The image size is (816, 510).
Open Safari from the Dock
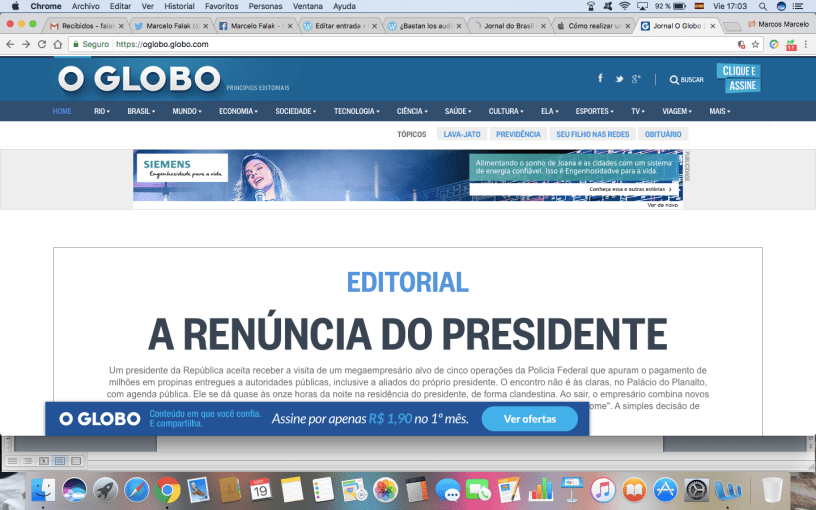(136, 490)
